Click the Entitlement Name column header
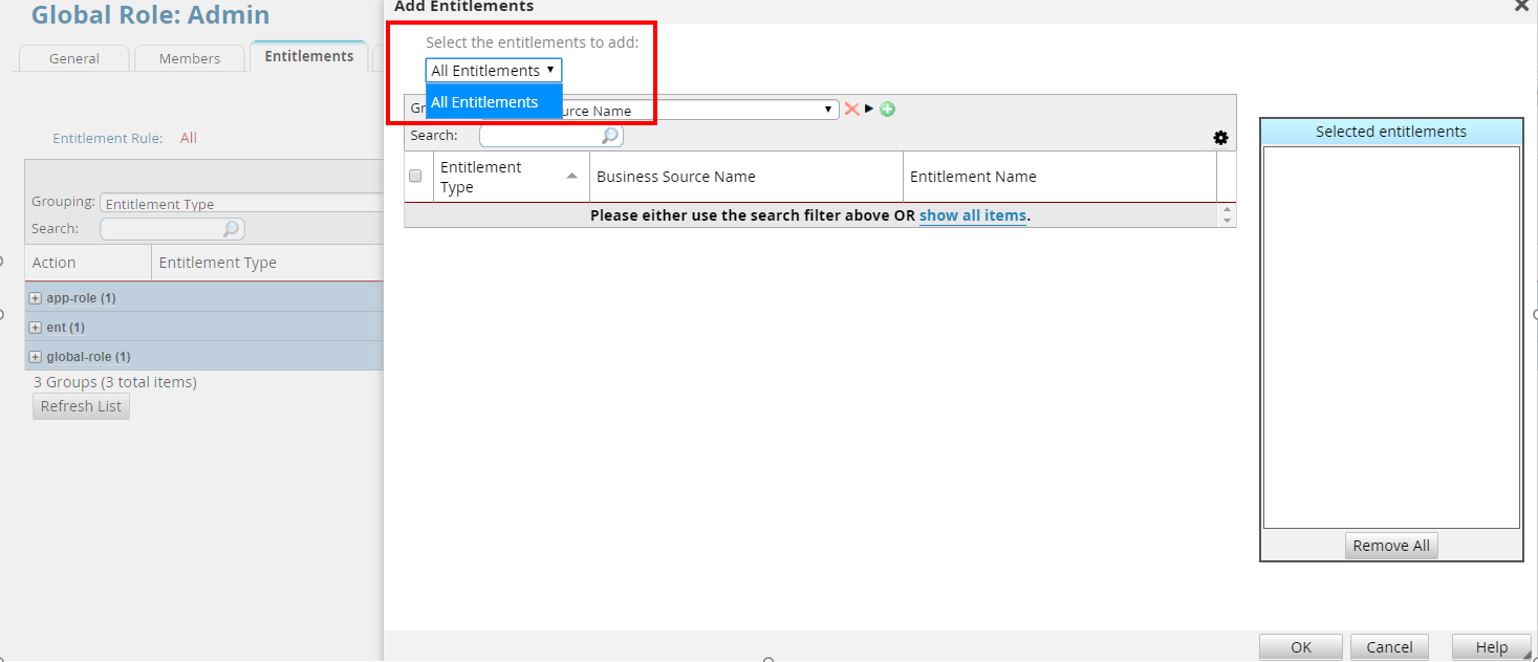The image size is (1538, 662). click(1060, 177)
